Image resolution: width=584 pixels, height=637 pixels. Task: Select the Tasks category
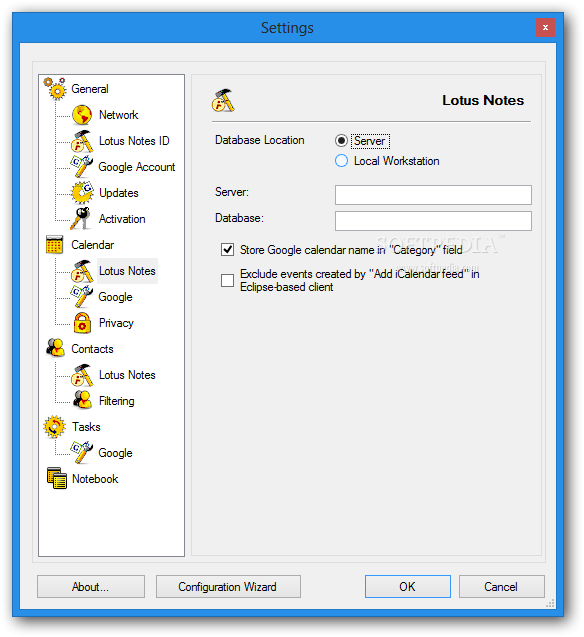[x=86, y=427]
